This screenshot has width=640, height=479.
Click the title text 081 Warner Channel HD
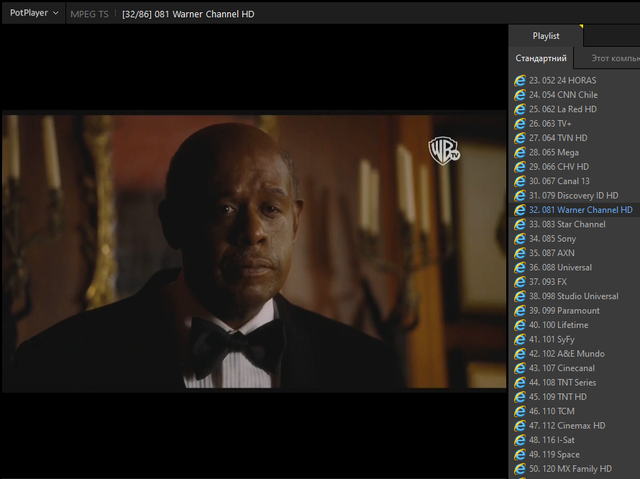click(204, 14)
